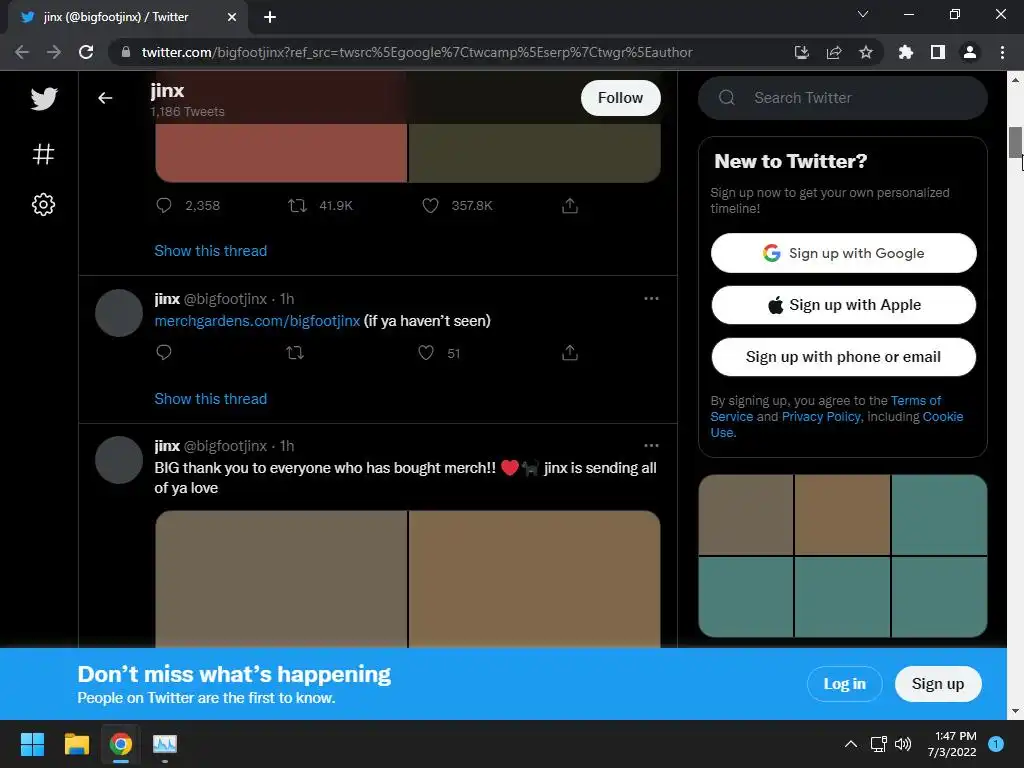Share the merchgardens link tweet
The width and height of the screenshot is (1024, 768).
[570, 353]
